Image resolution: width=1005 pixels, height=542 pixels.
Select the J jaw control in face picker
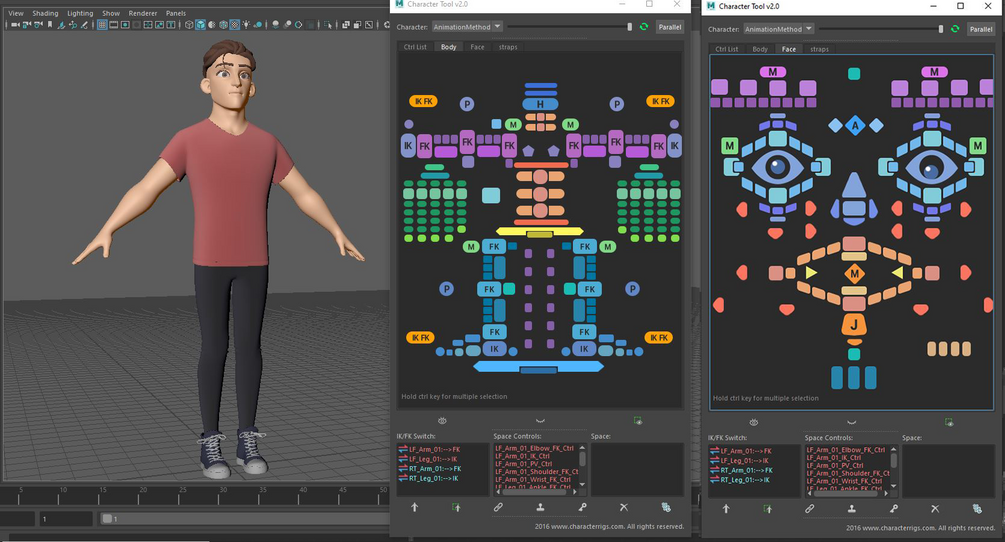(854, 325)
